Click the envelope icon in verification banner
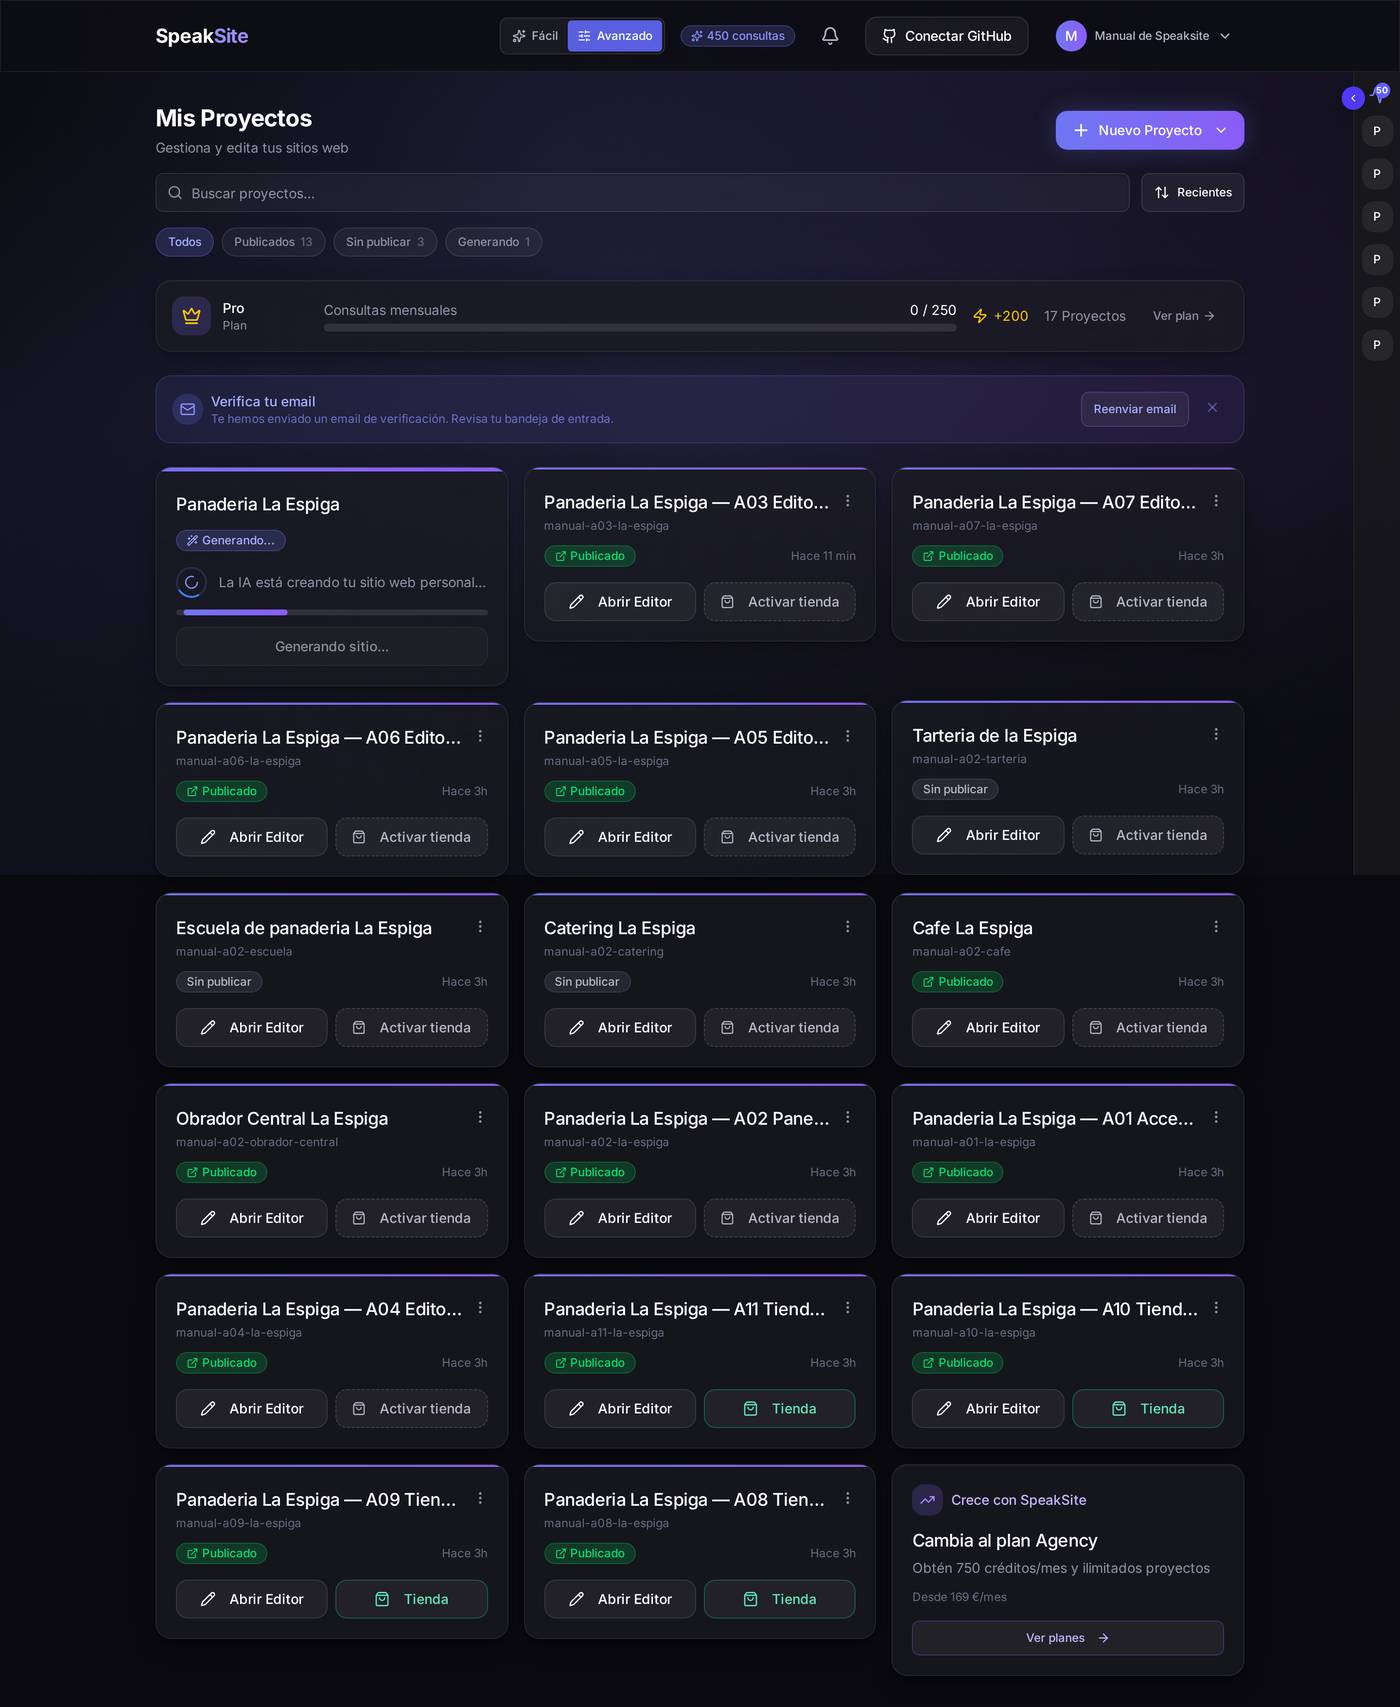Screen dimensions: 1400x1707 pyautogui.click(x=187, y=409)
